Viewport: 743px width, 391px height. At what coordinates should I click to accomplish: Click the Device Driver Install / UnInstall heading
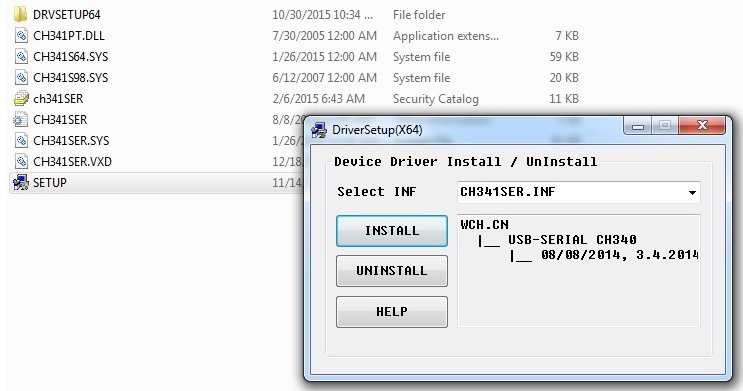(x=465, y=162)
